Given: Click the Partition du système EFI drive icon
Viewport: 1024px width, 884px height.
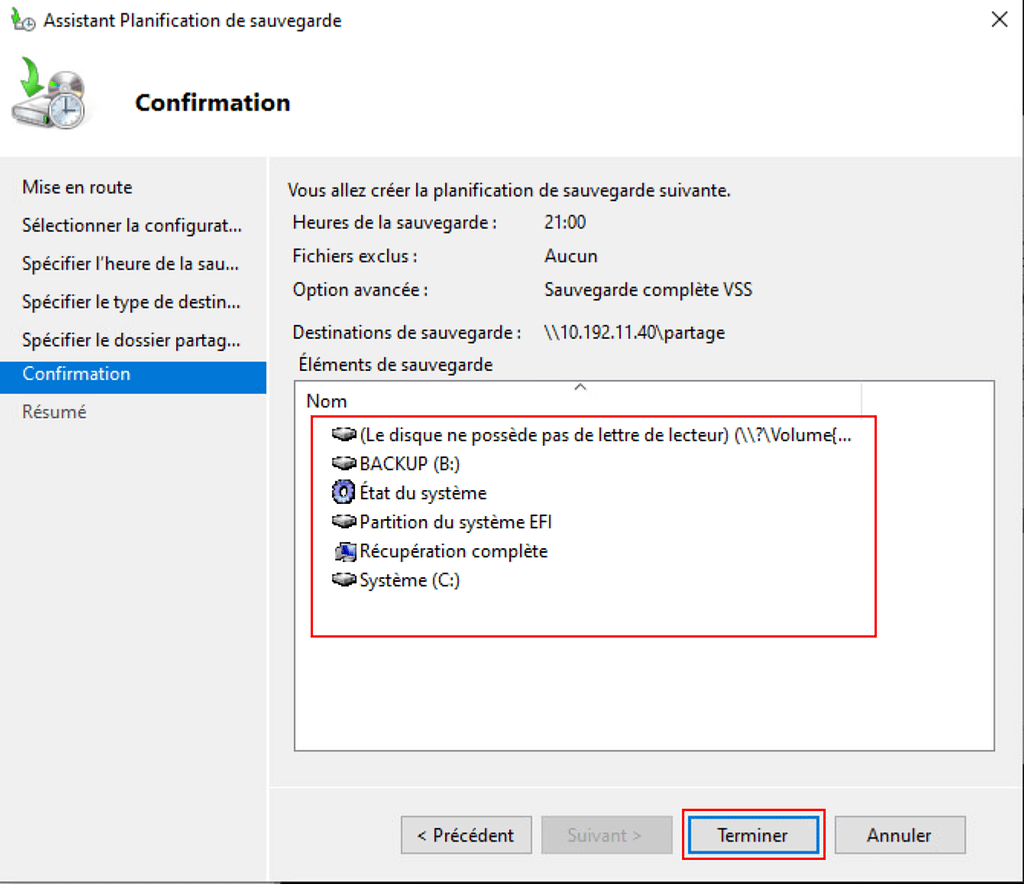Looking at the screenshot, I should tap(344, 522).
